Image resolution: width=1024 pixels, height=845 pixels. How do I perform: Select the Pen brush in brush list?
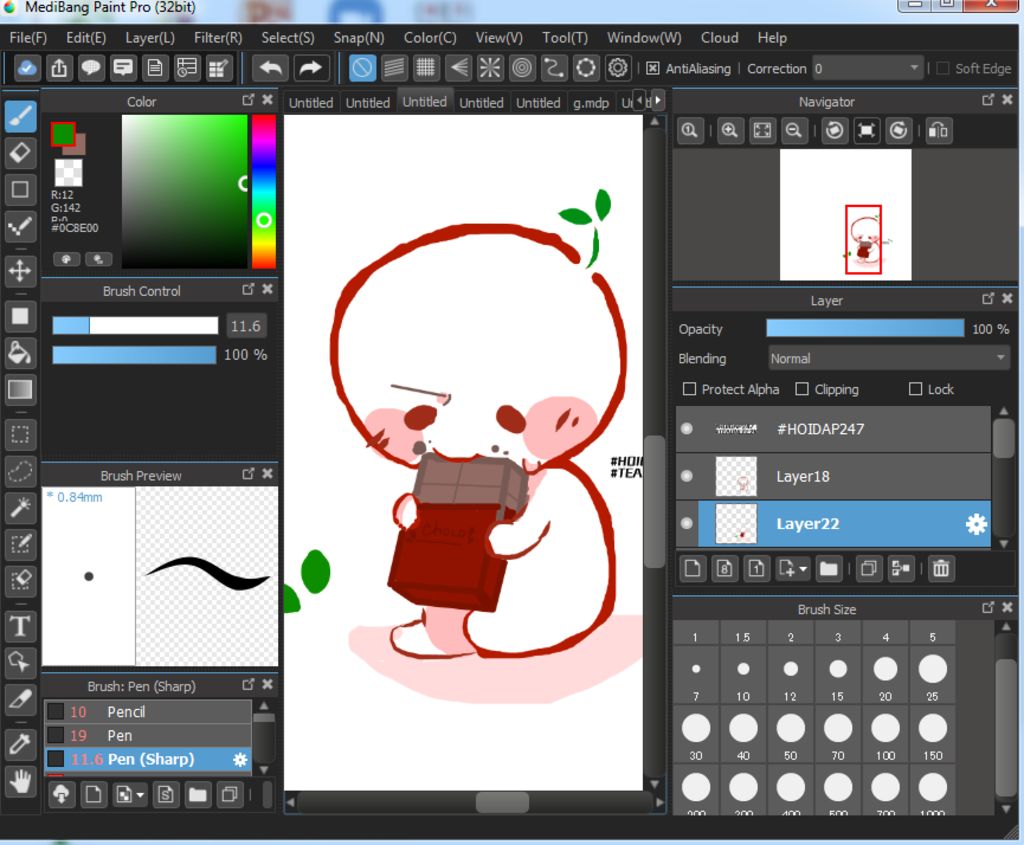pos(148,735)
